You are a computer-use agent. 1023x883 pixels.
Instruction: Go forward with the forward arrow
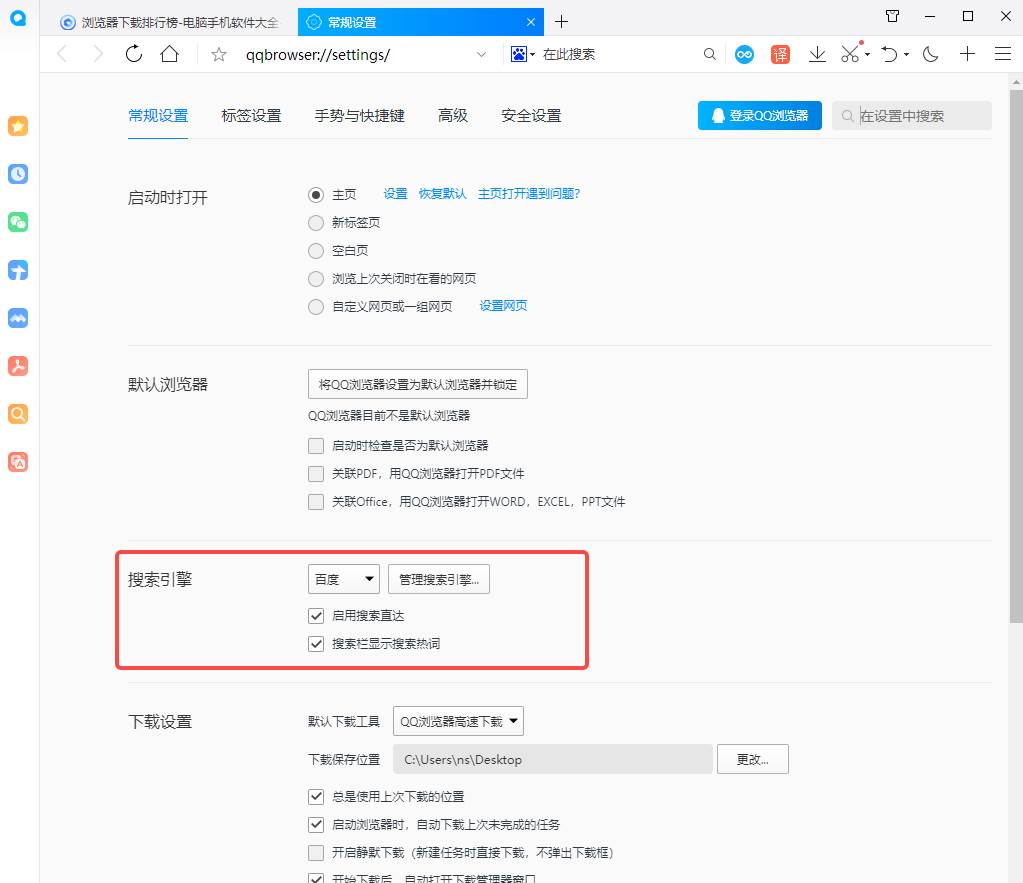point(98,54)
